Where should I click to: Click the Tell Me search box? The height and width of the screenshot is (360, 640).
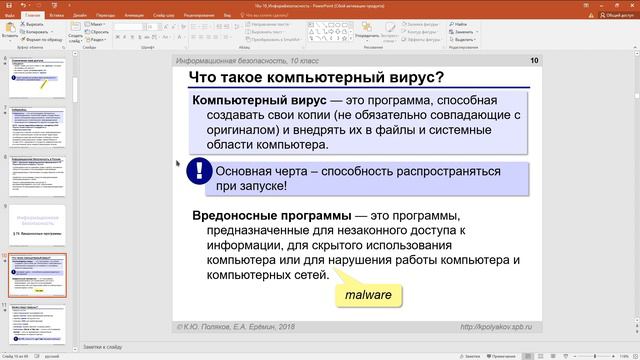point(264,16)
